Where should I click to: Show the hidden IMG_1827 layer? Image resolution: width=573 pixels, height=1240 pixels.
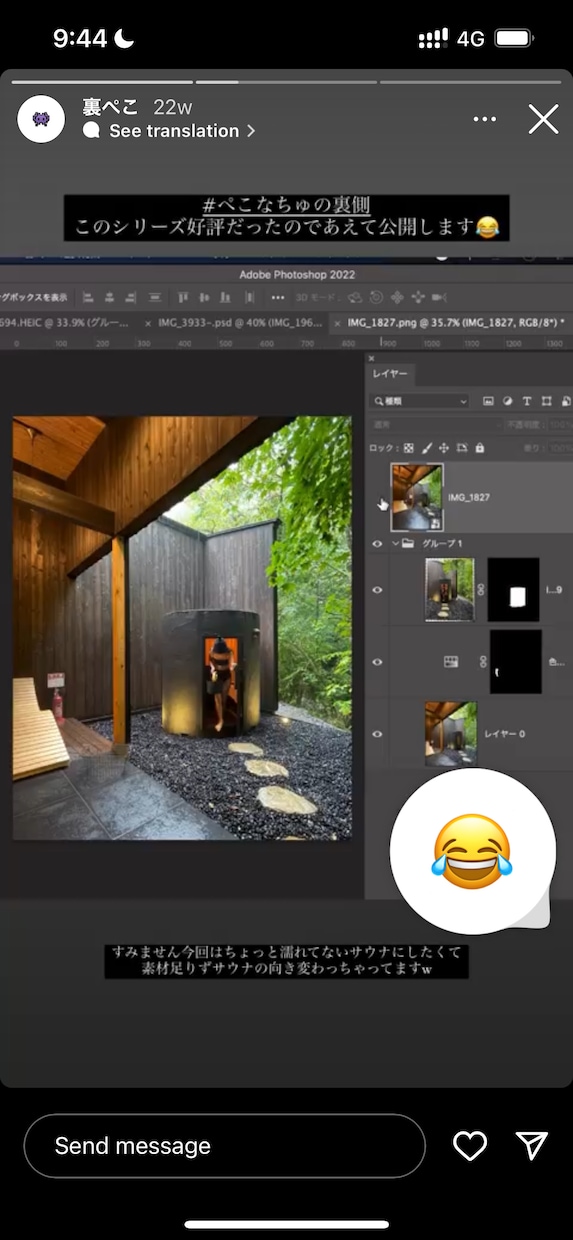point(378,497)
